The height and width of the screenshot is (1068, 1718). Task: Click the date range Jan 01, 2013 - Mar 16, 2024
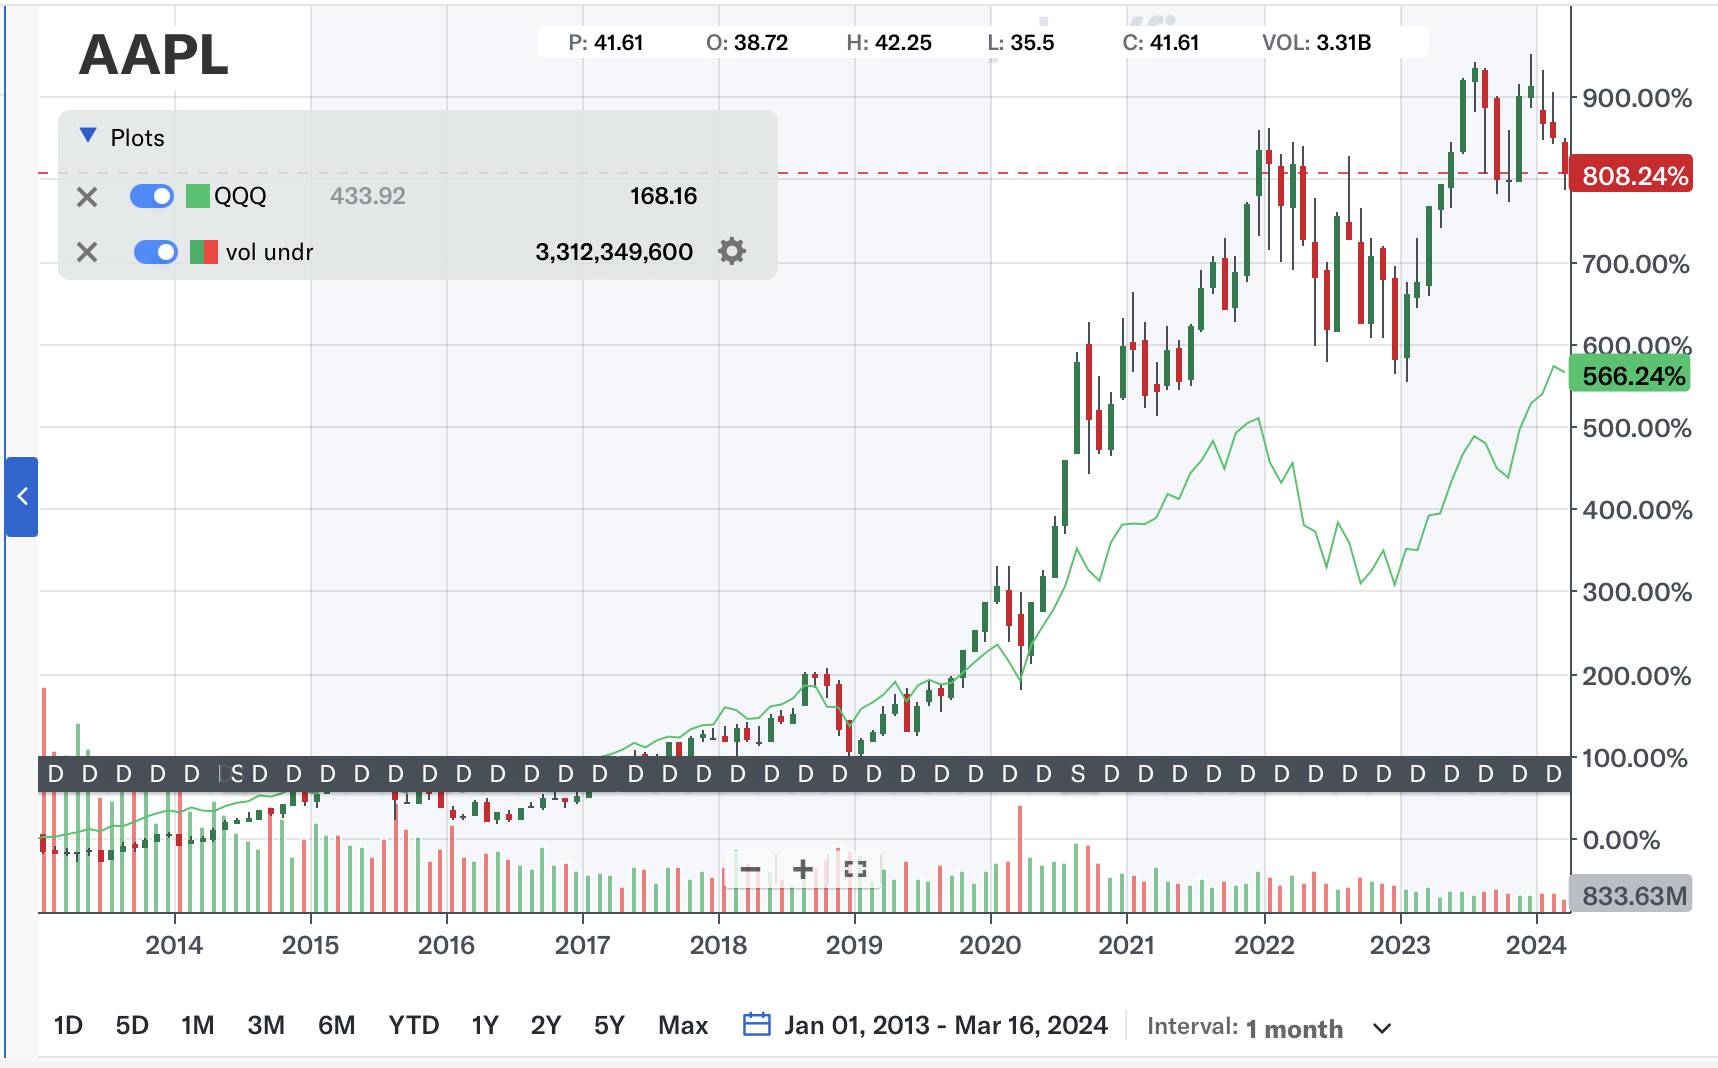(x=945, y=1025)
